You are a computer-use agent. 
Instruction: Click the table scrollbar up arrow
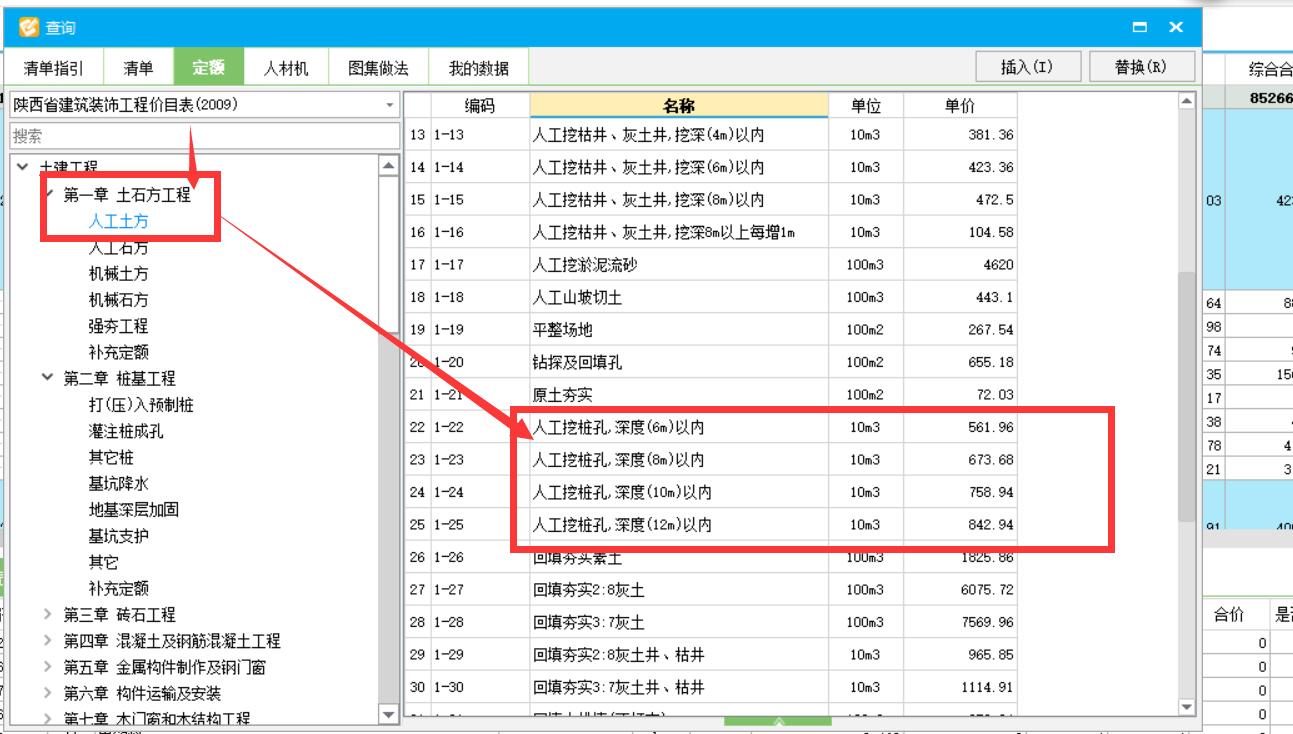(1187, 101)
